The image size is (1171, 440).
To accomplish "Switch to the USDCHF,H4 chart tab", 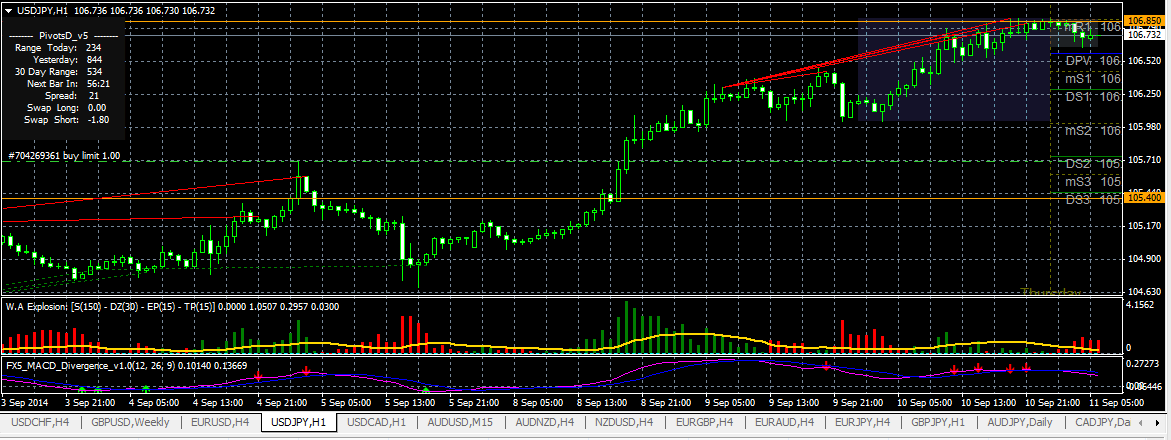I will 40,422.
